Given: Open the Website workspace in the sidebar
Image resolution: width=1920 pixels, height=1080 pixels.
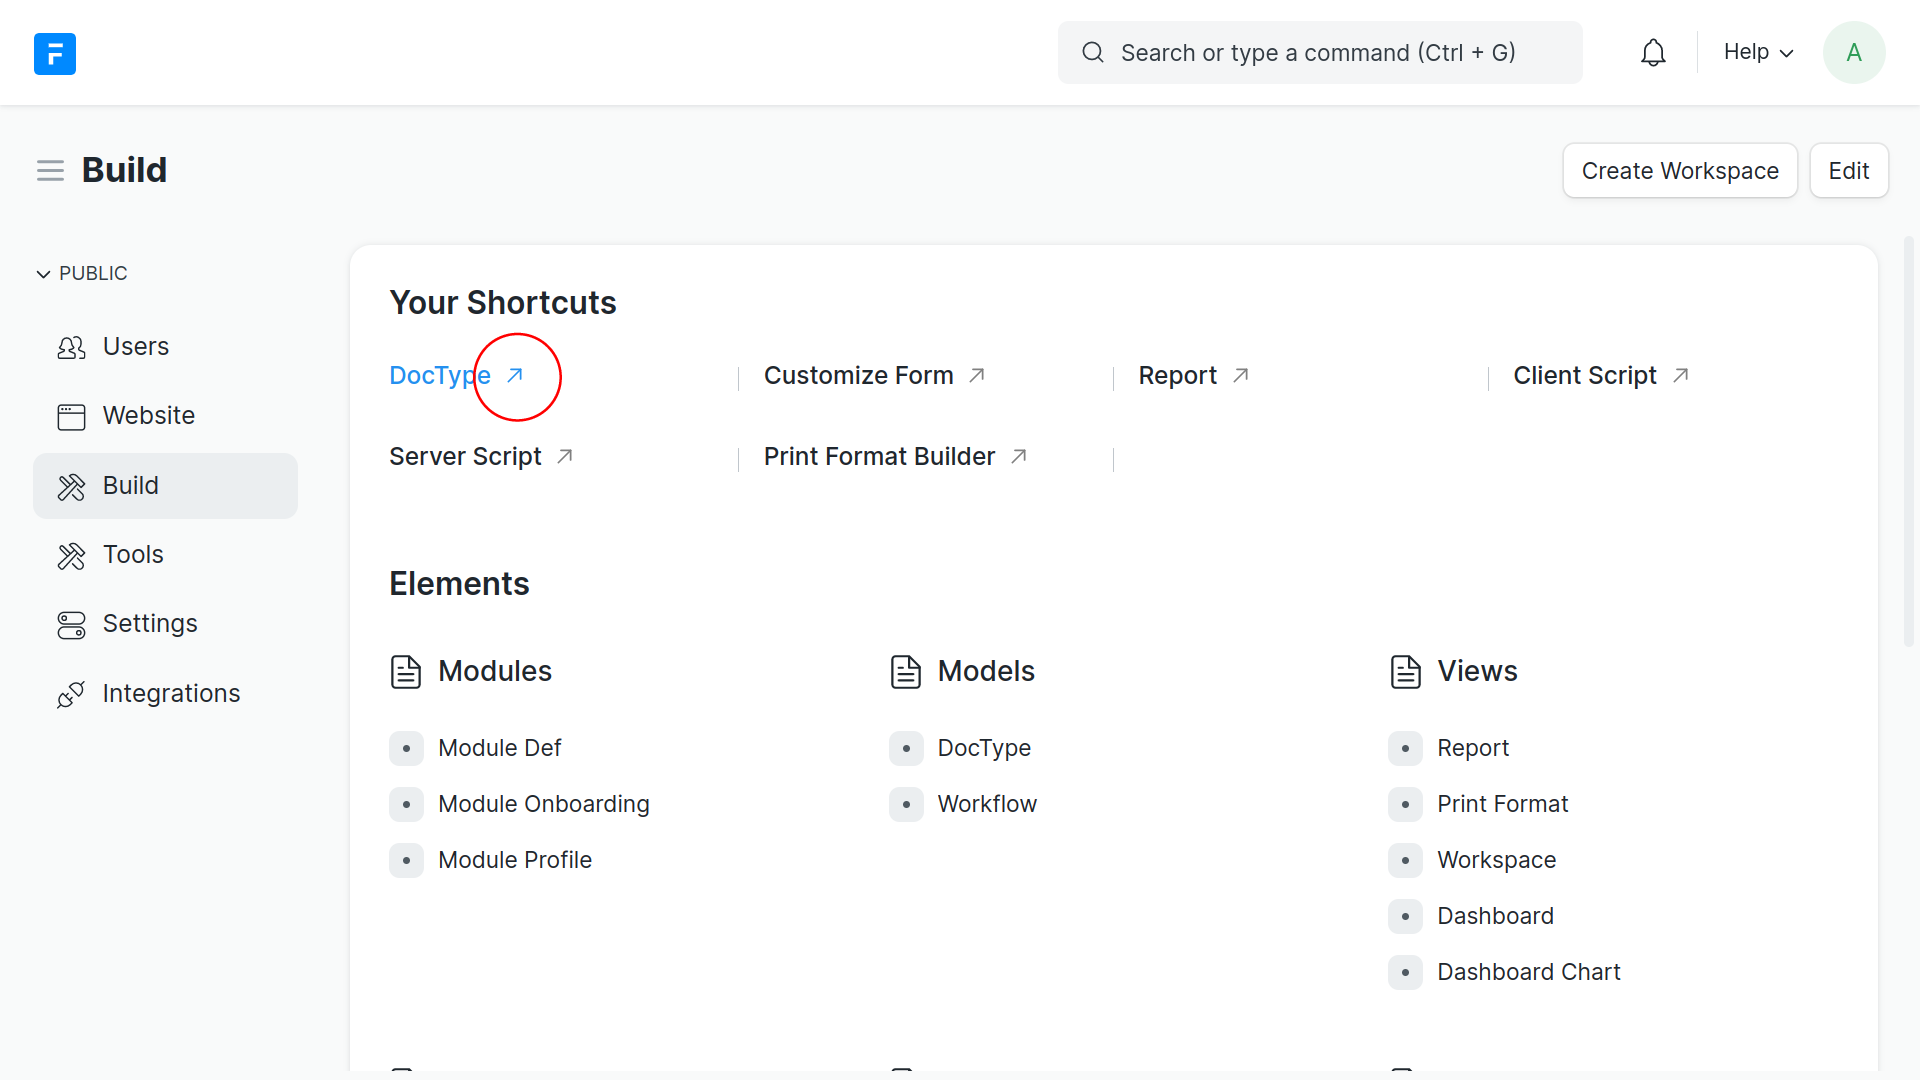Looking at the screenshot, I should (148, 416).
